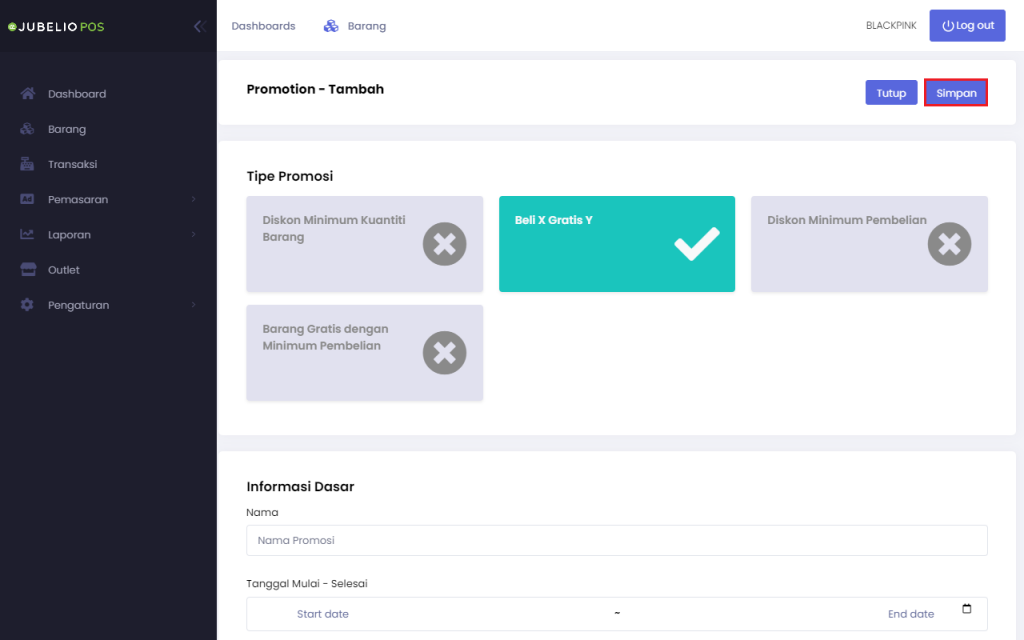Click X icon on Barang Gratis dengan Minimum Pembelian
This screenshot has height=640, width=1024.
(444, 353)
